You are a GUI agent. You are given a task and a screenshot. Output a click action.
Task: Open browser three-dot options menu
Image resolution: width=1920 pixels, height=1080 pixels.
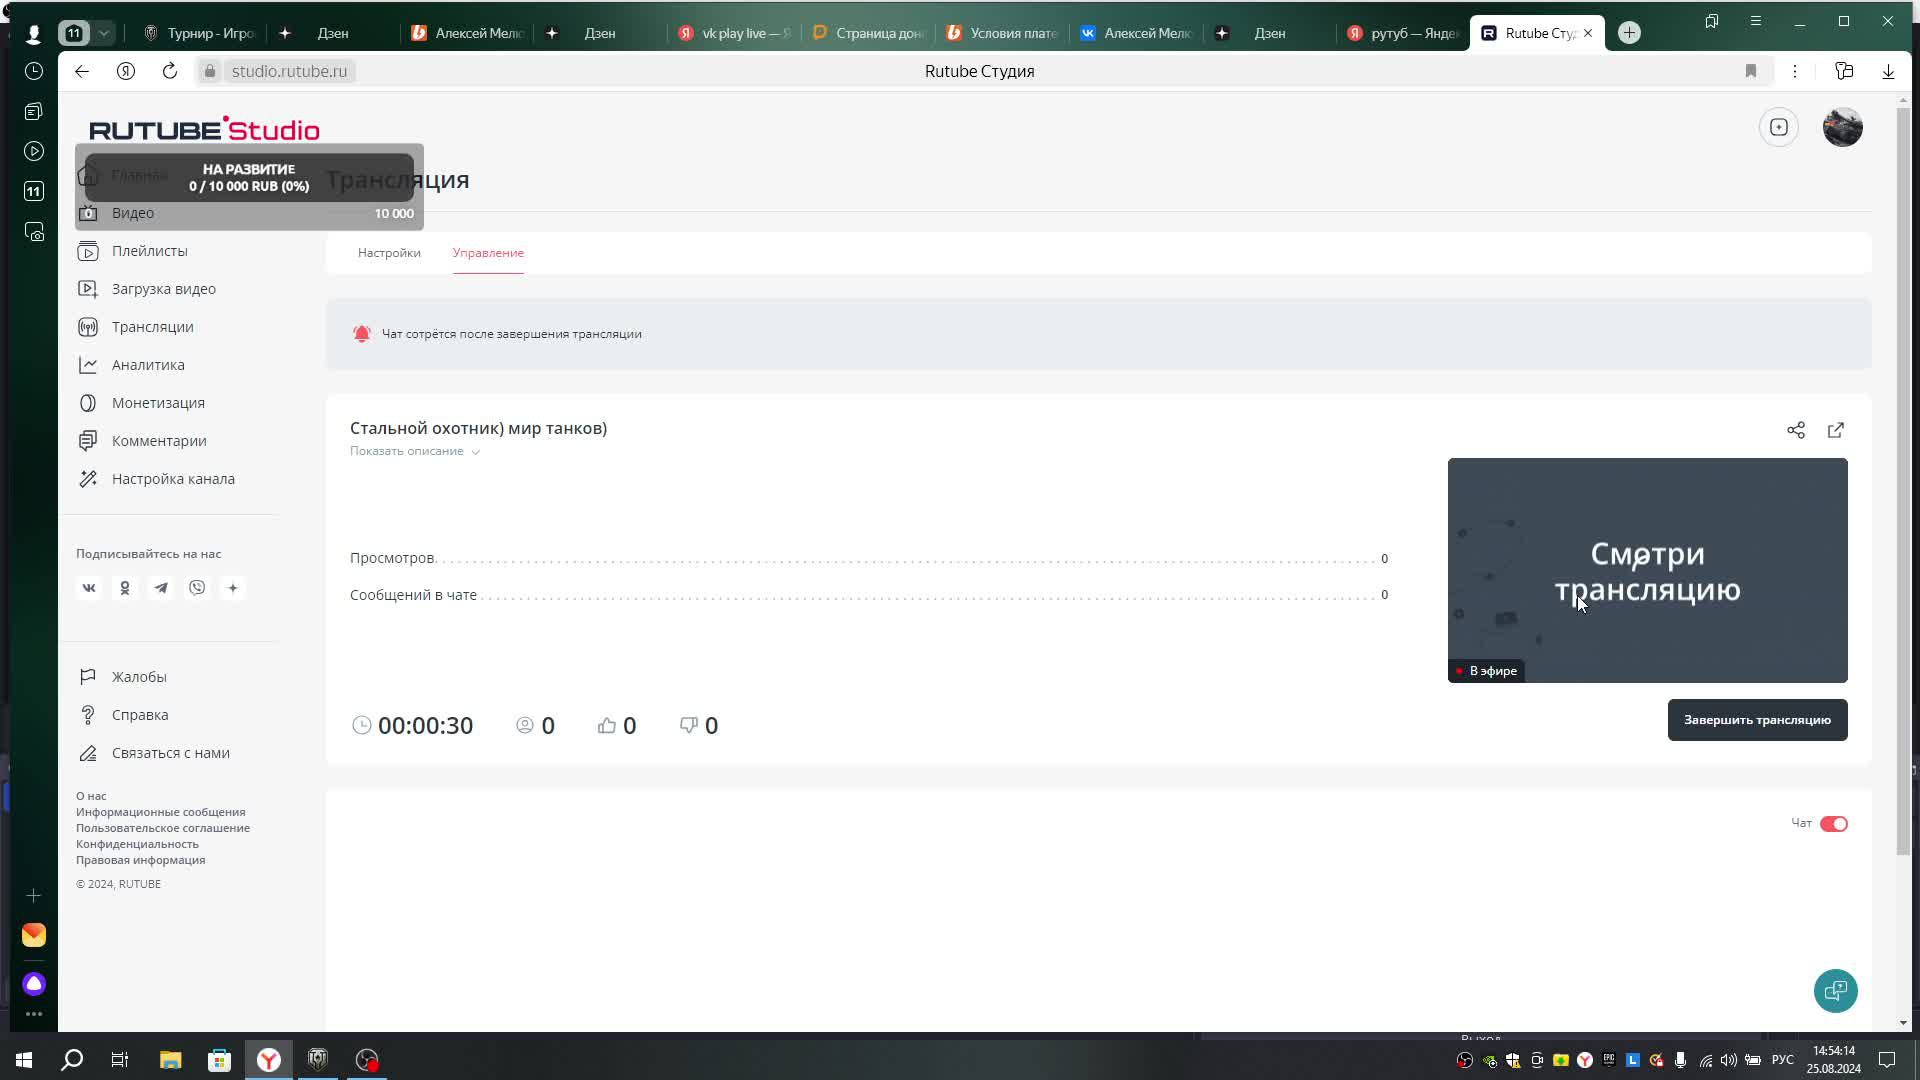coord(1795,71)
